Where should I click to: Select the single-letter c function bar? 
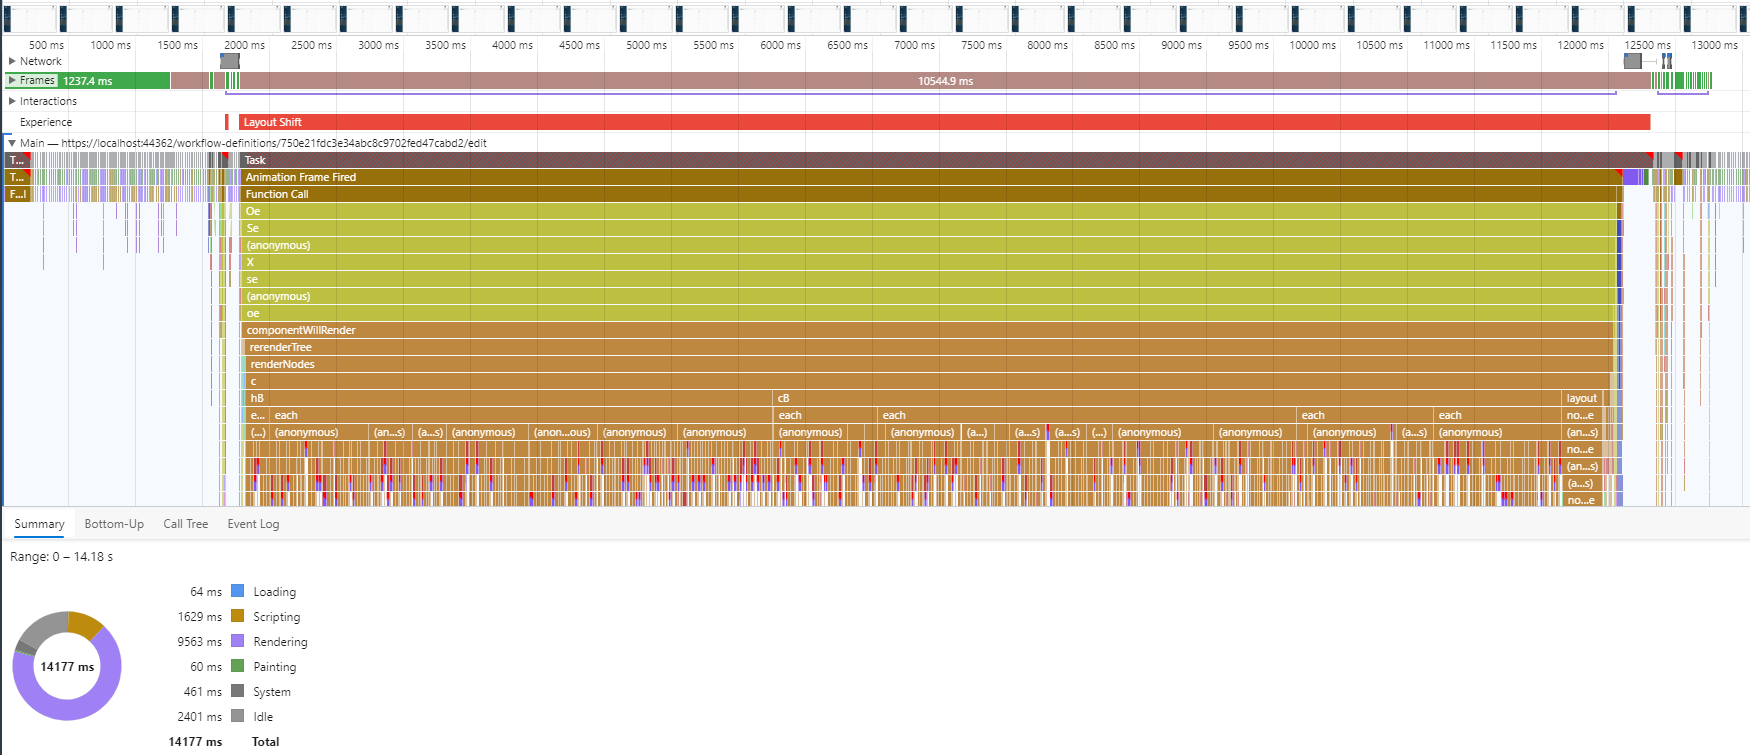point(929,381)
